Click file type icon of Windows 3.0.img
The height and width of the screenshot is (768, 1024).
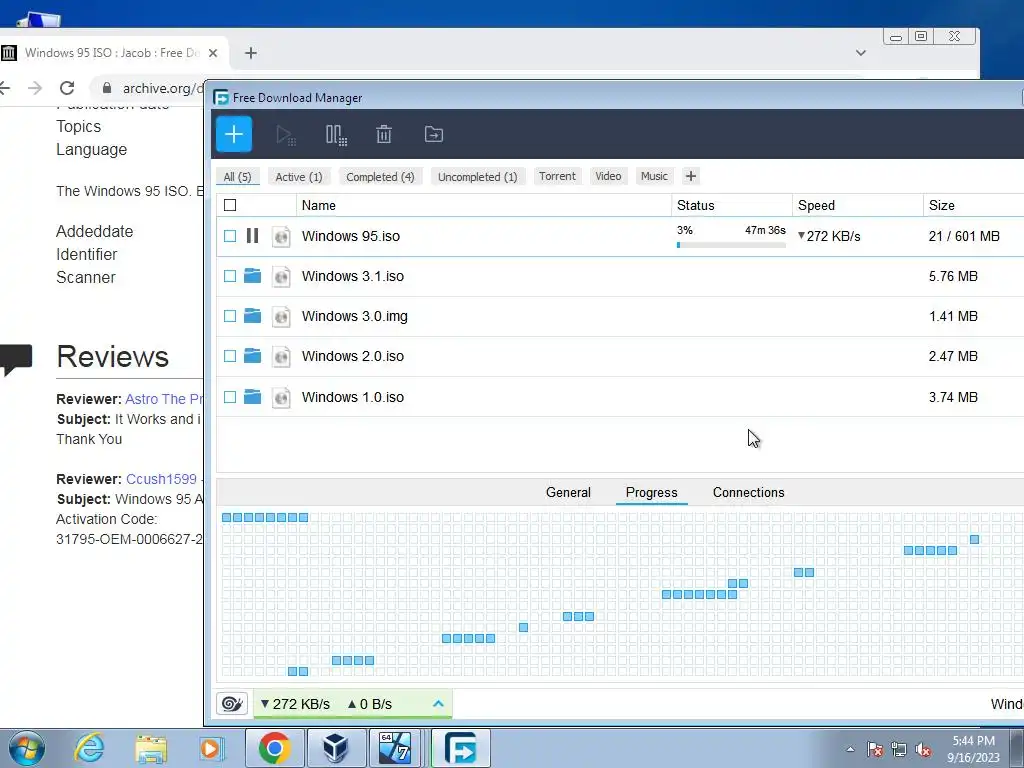tap(281, 317)
